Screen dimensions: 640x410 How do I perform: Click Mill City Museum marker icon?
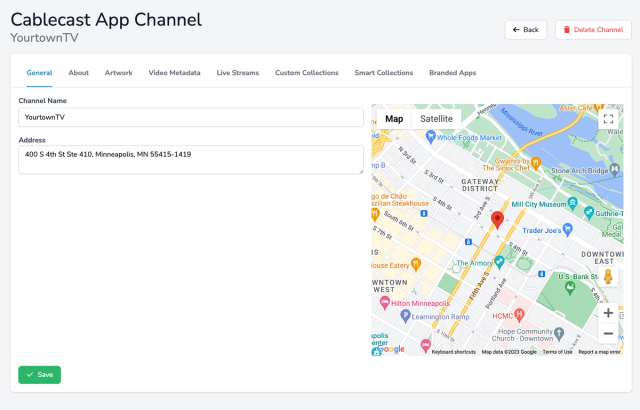[573, 203]
